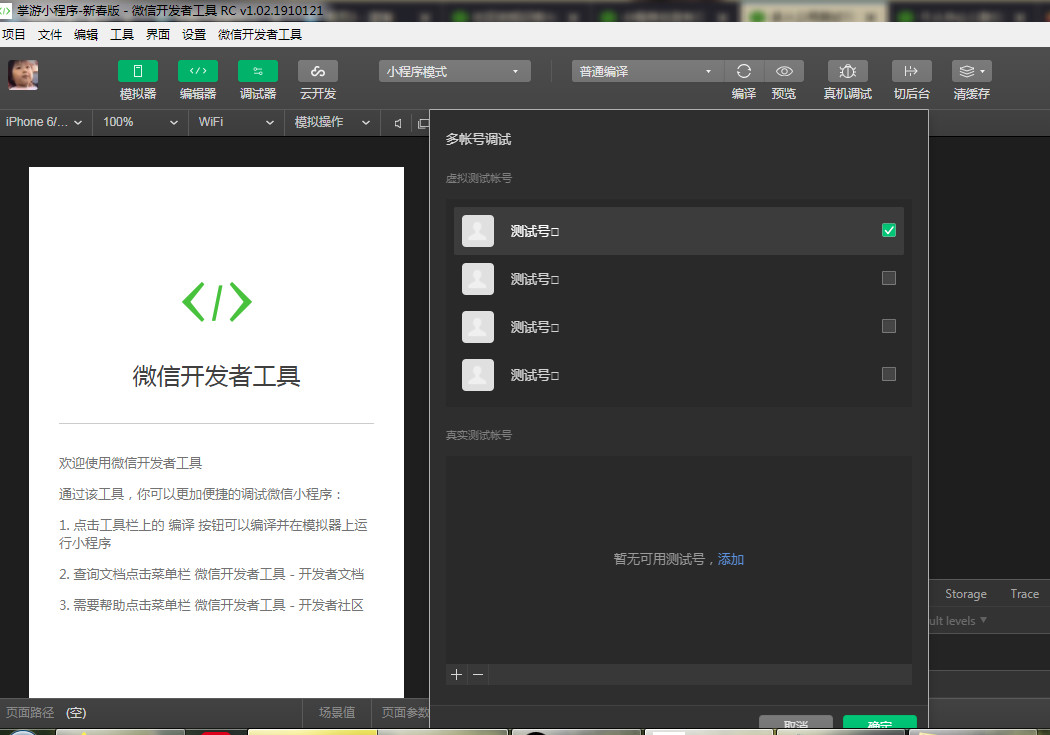Screen dimensions: 1050x735
Task: Open the log levels dropdown in the debugger
Action: click(x=958, y=621)
